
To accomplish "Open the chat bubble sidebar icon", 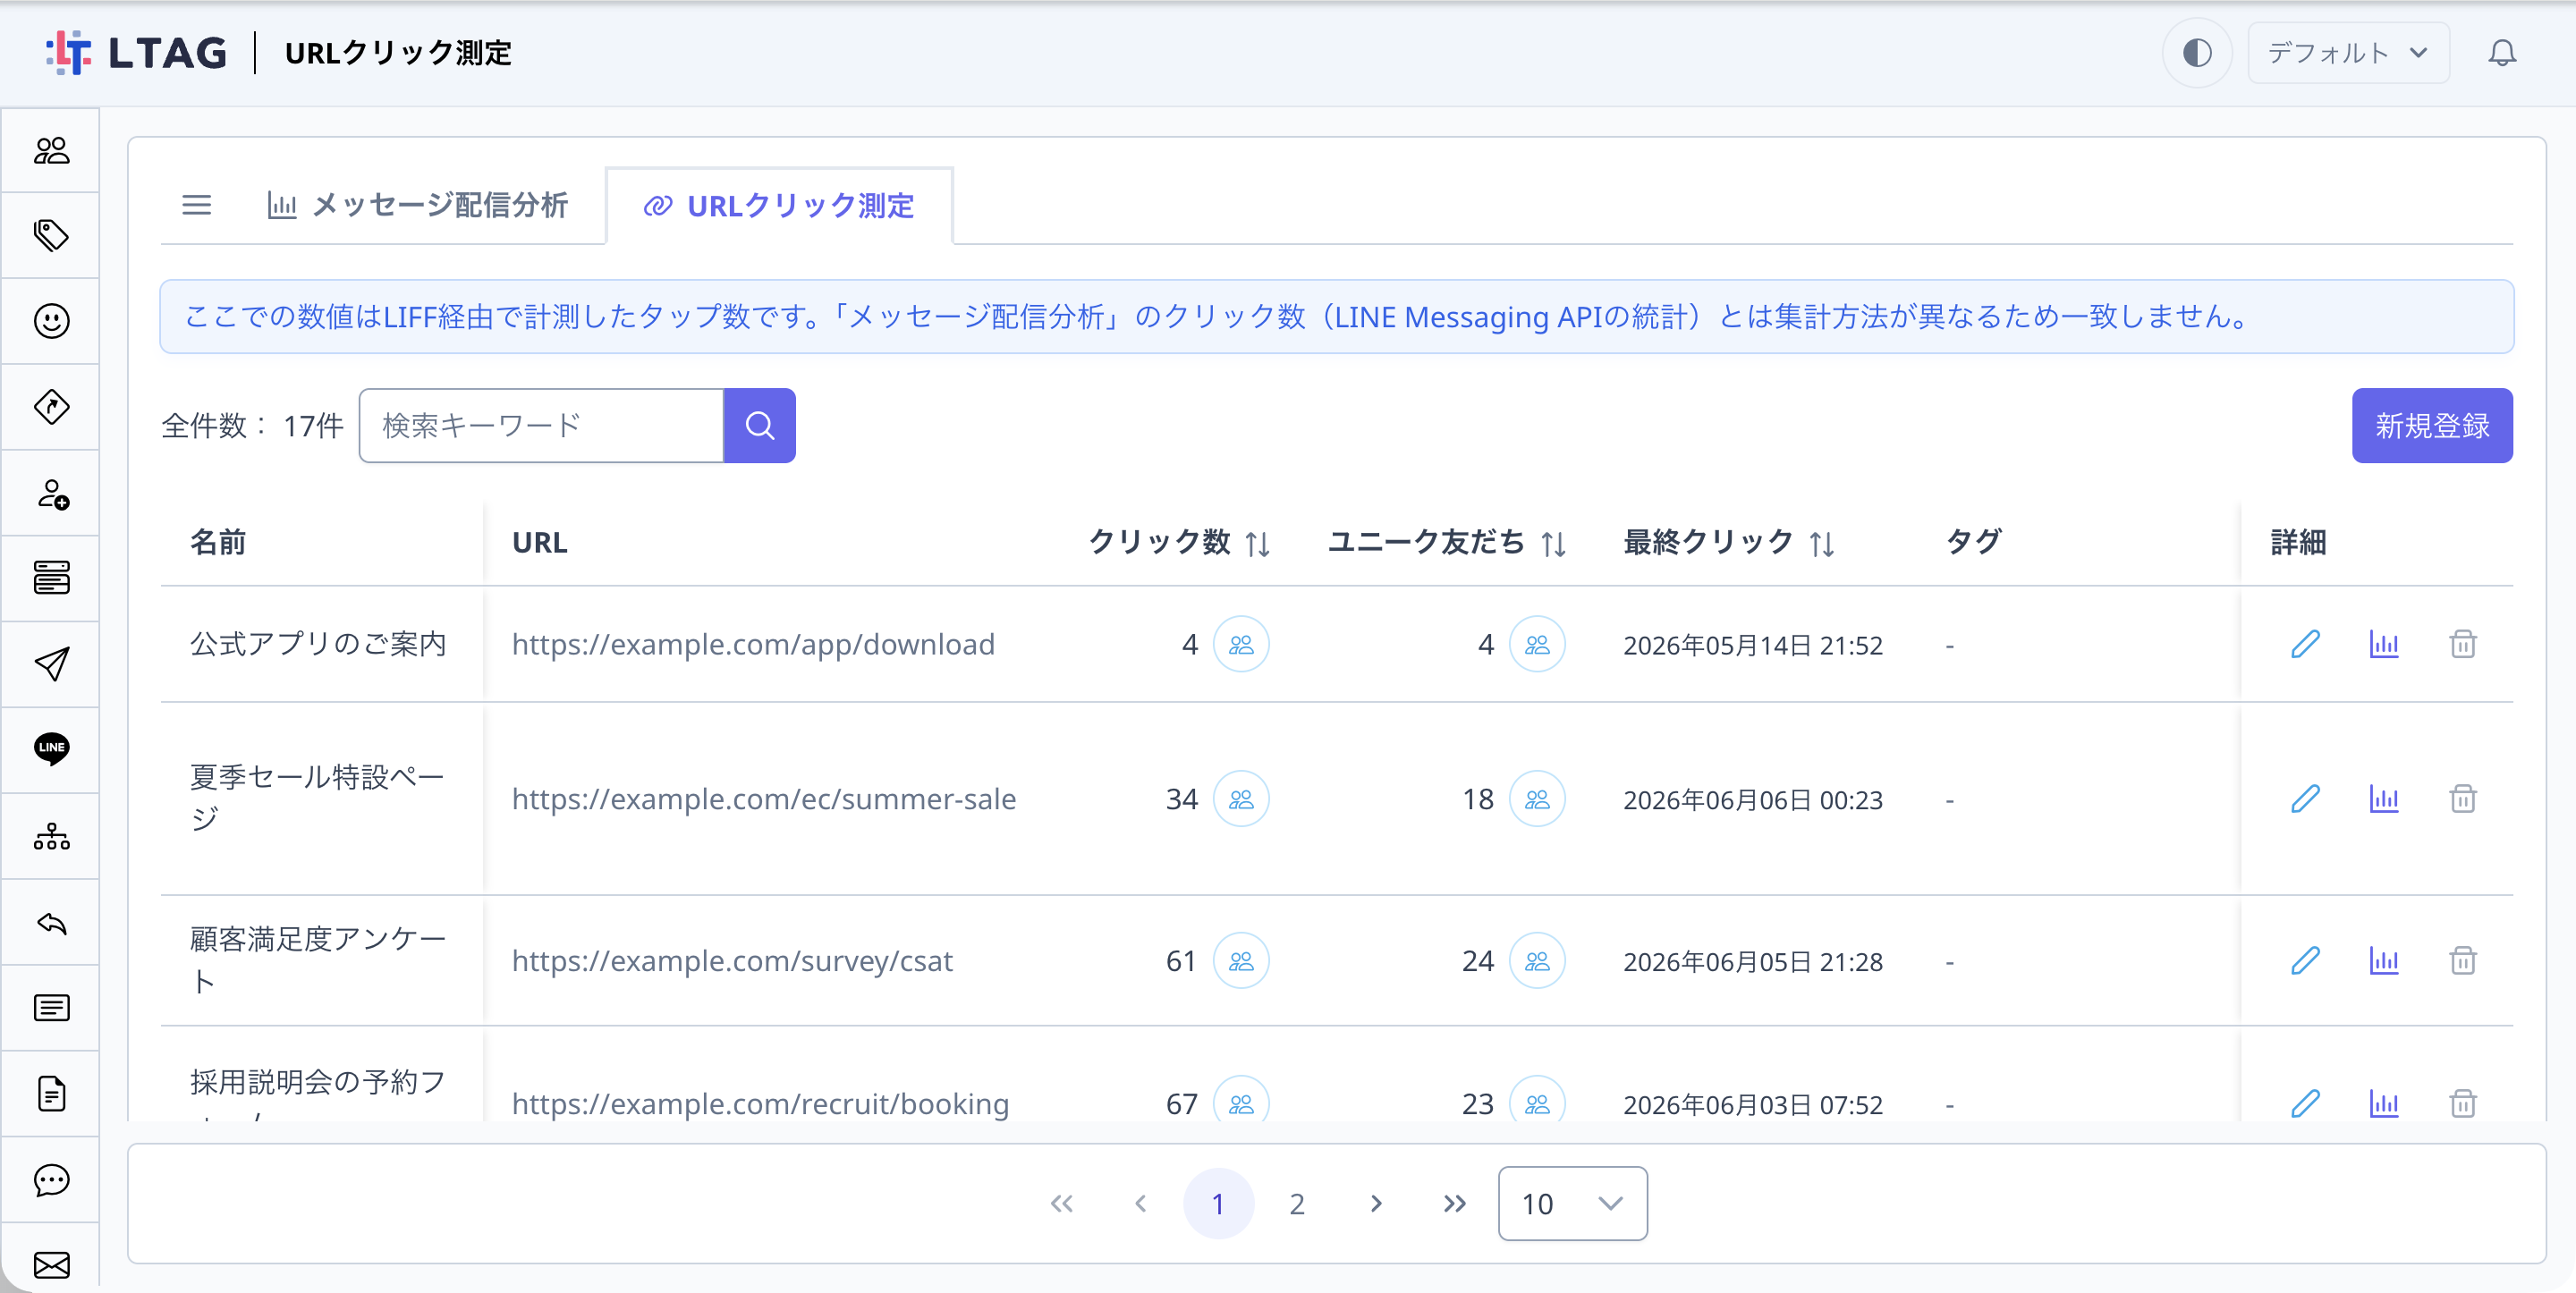I will click(x=51, y=1179).
